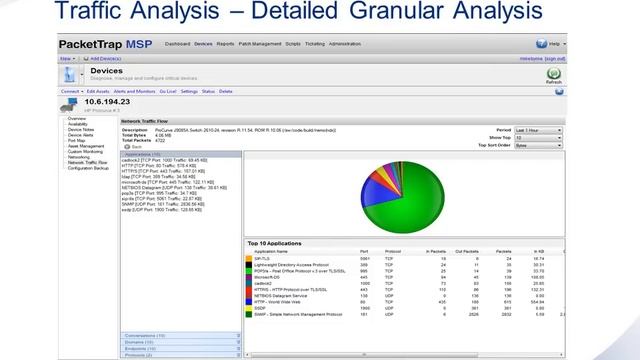
Task: Click the Protocol column header
Action: pos(393,251)
